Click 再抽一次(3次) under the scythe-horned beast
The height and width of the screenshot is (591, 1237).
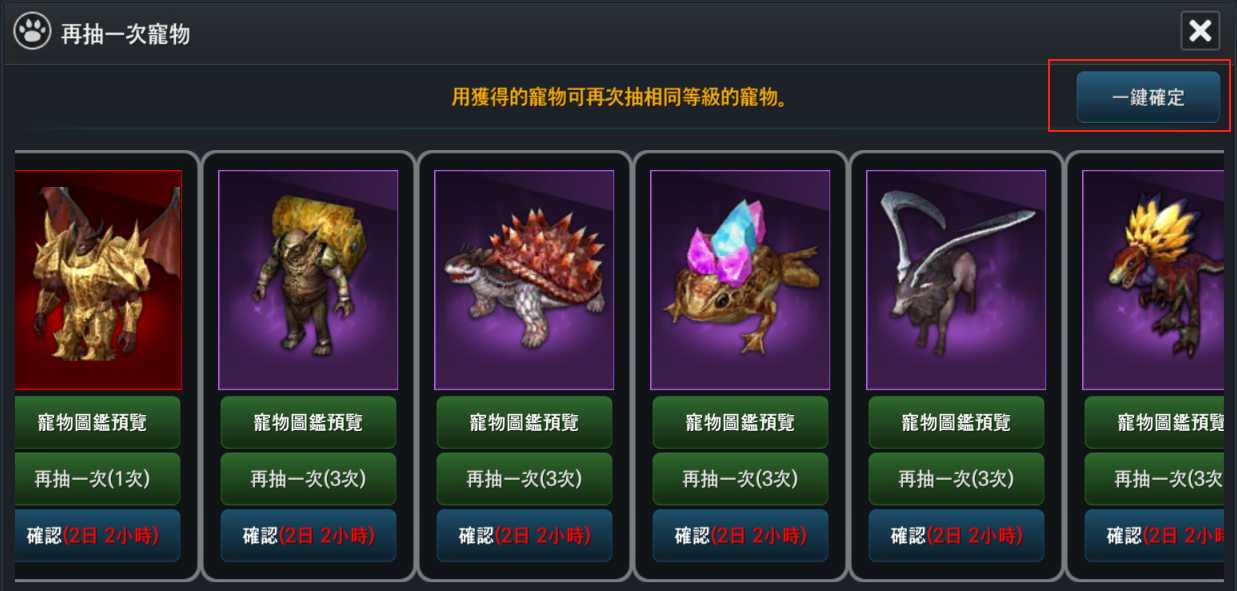point(956,478)
